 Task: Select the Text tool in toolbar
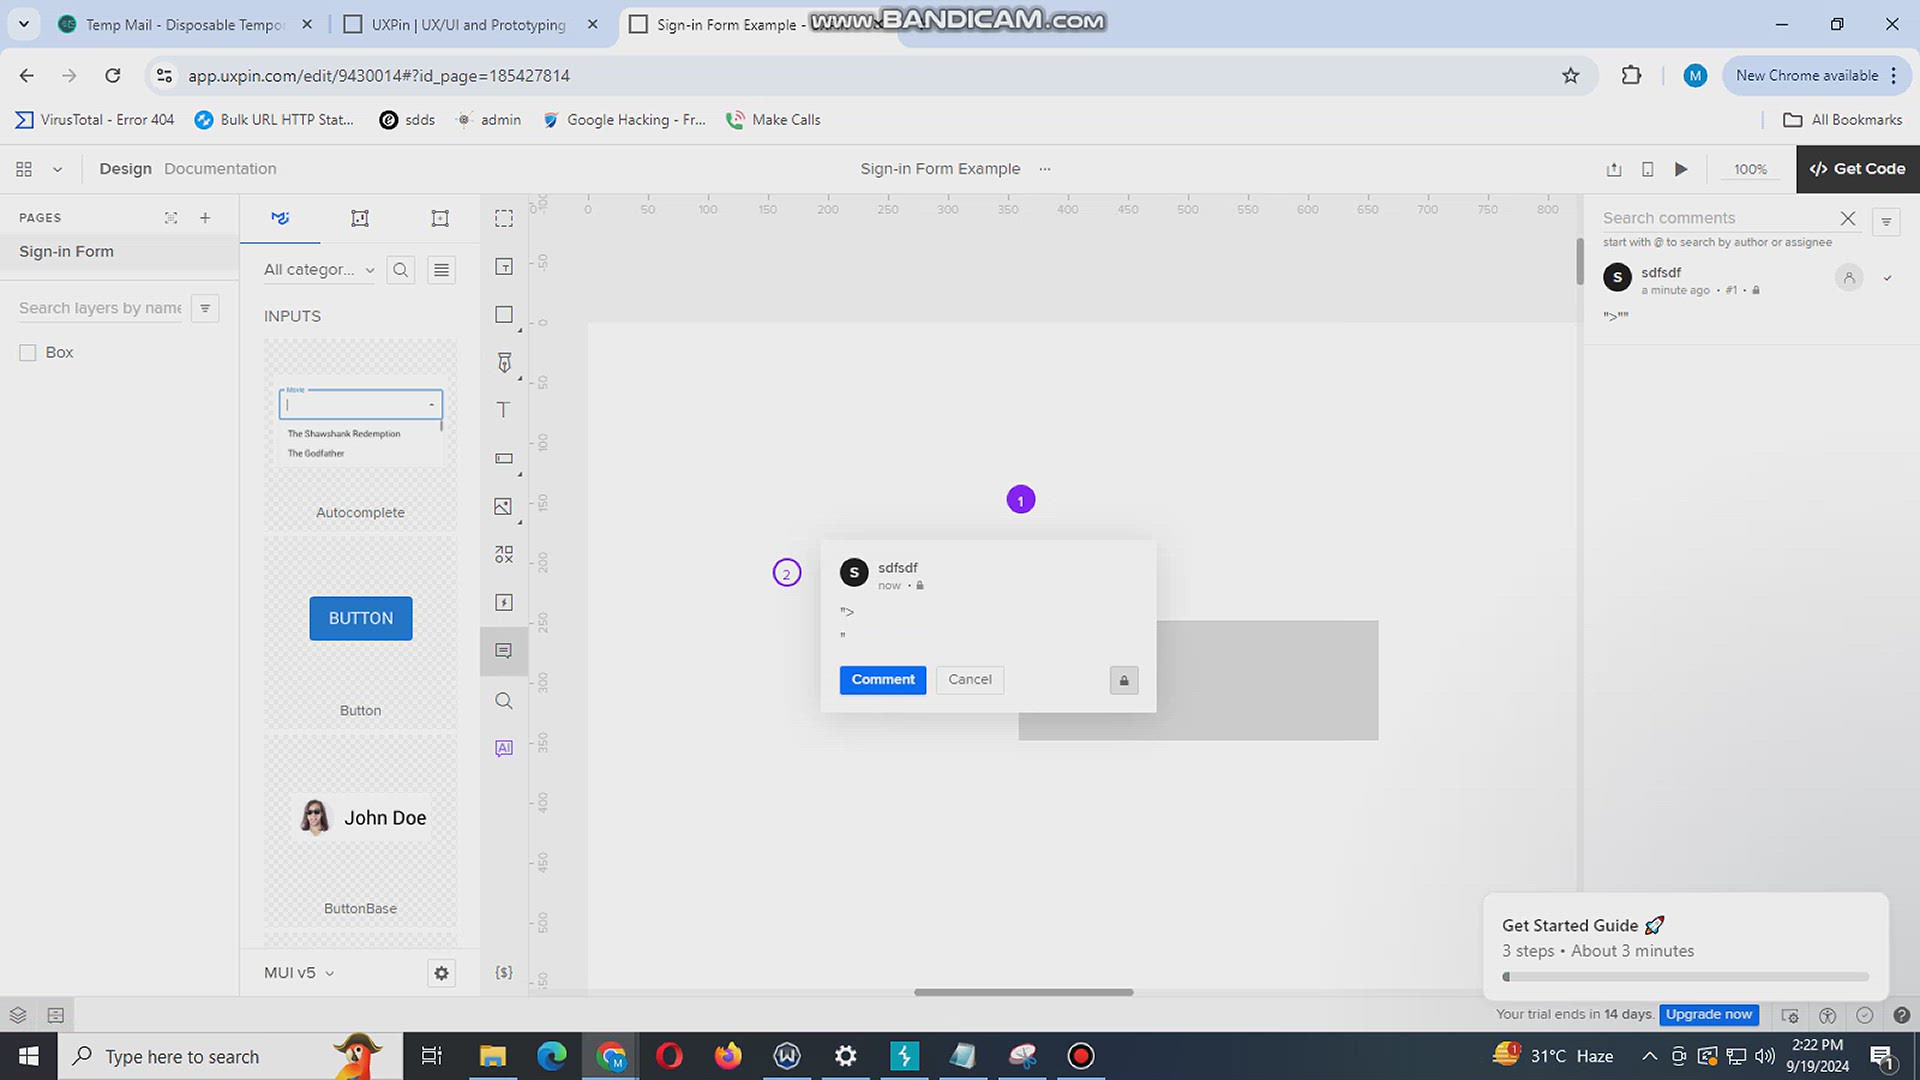[503, 410]
